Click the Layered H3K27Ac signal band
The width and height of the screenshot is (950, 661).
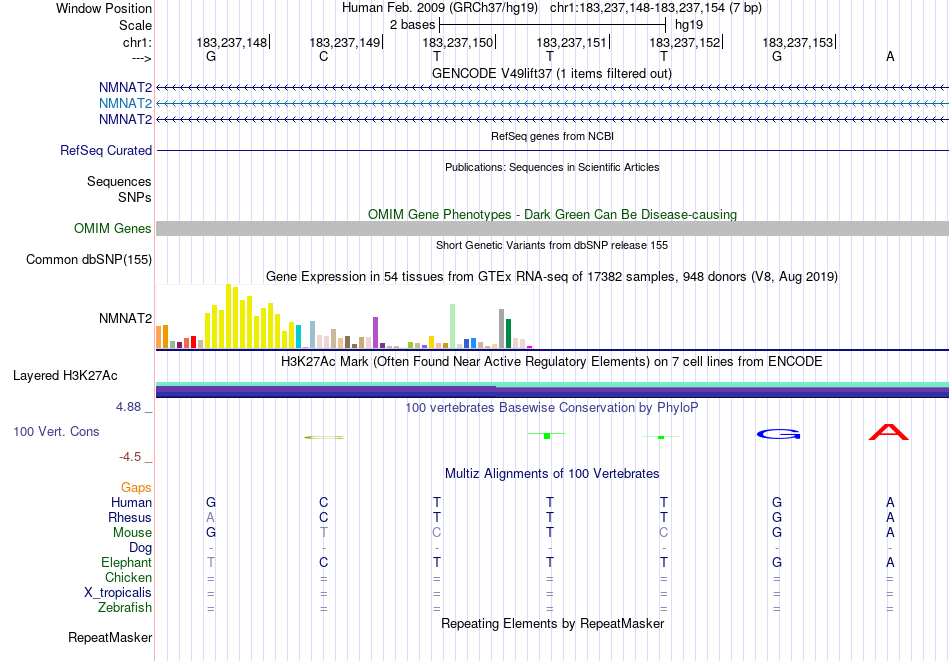[552, 390]
